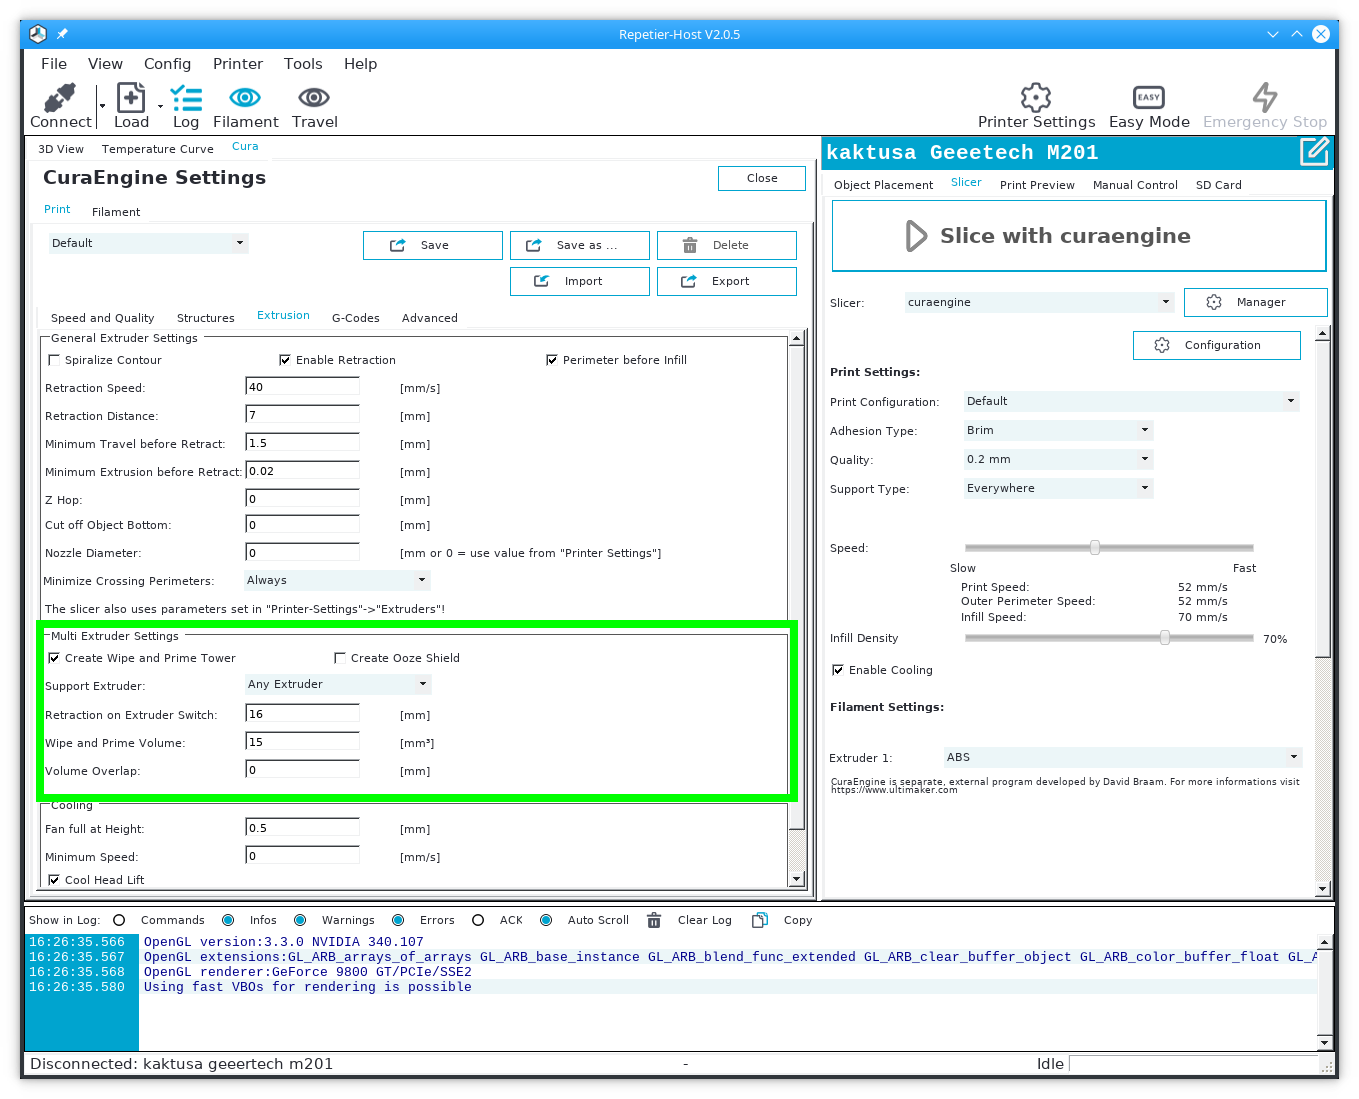Open Minimize Crossing Perimeters dropdown
The height and width of the screenshot is (1099, 1359).
point(337,580)
